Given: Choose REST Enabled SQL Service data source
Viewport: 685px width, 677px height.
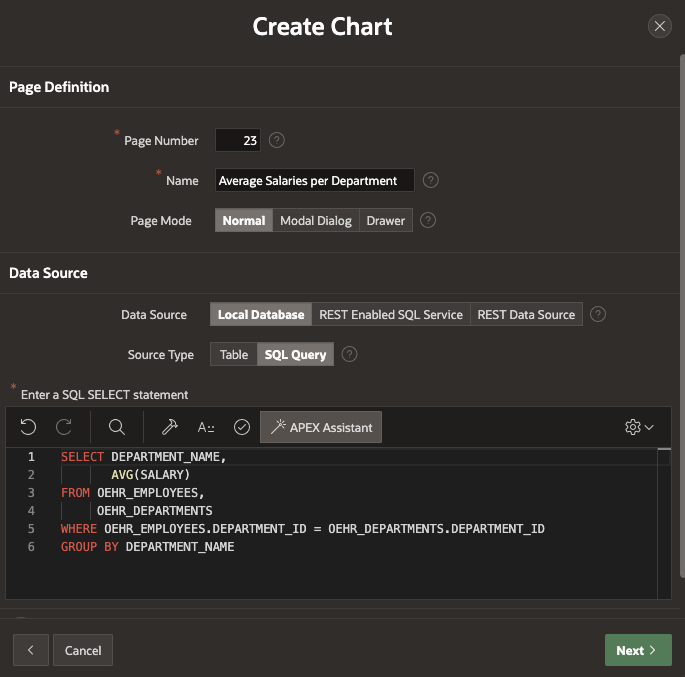Looking at the screenshot, I should 391,314.
